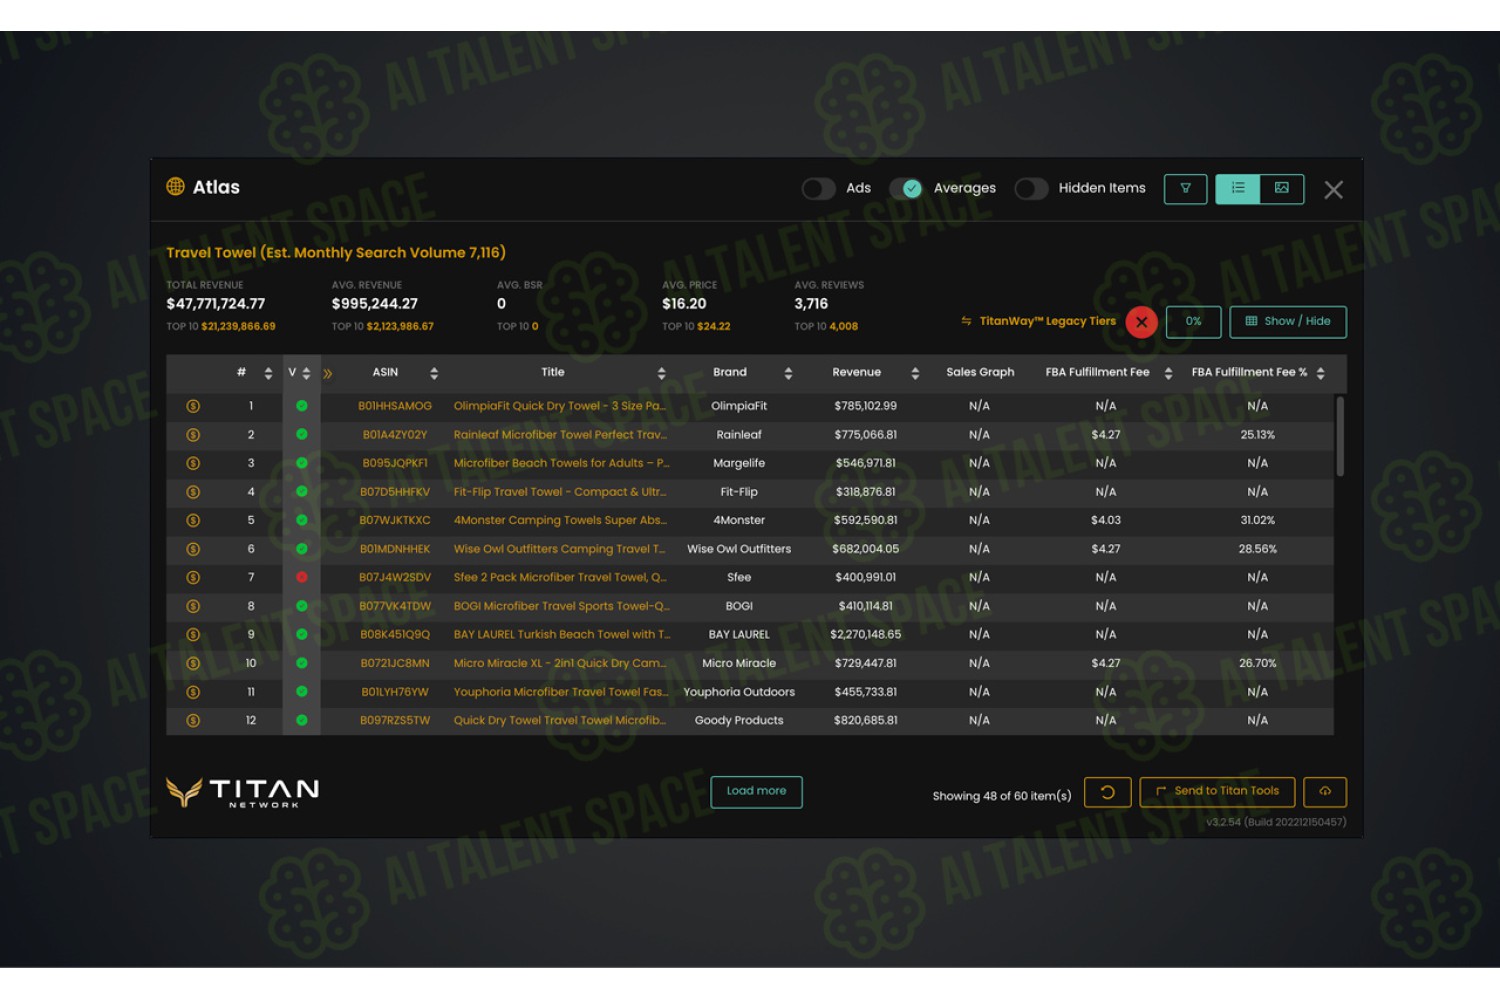Click dollar coin icon in row 12

[x=193, y=720]
